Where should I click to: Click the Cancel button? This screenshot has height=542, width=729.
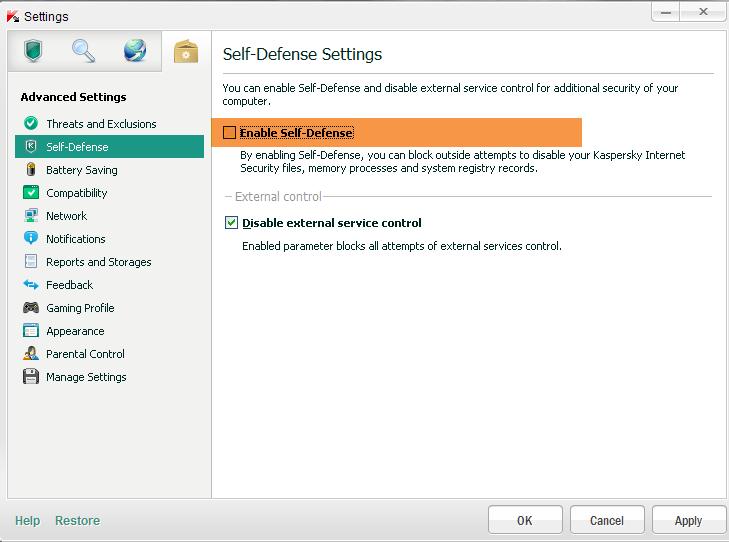pyautogui.click(x=607, y=520)
